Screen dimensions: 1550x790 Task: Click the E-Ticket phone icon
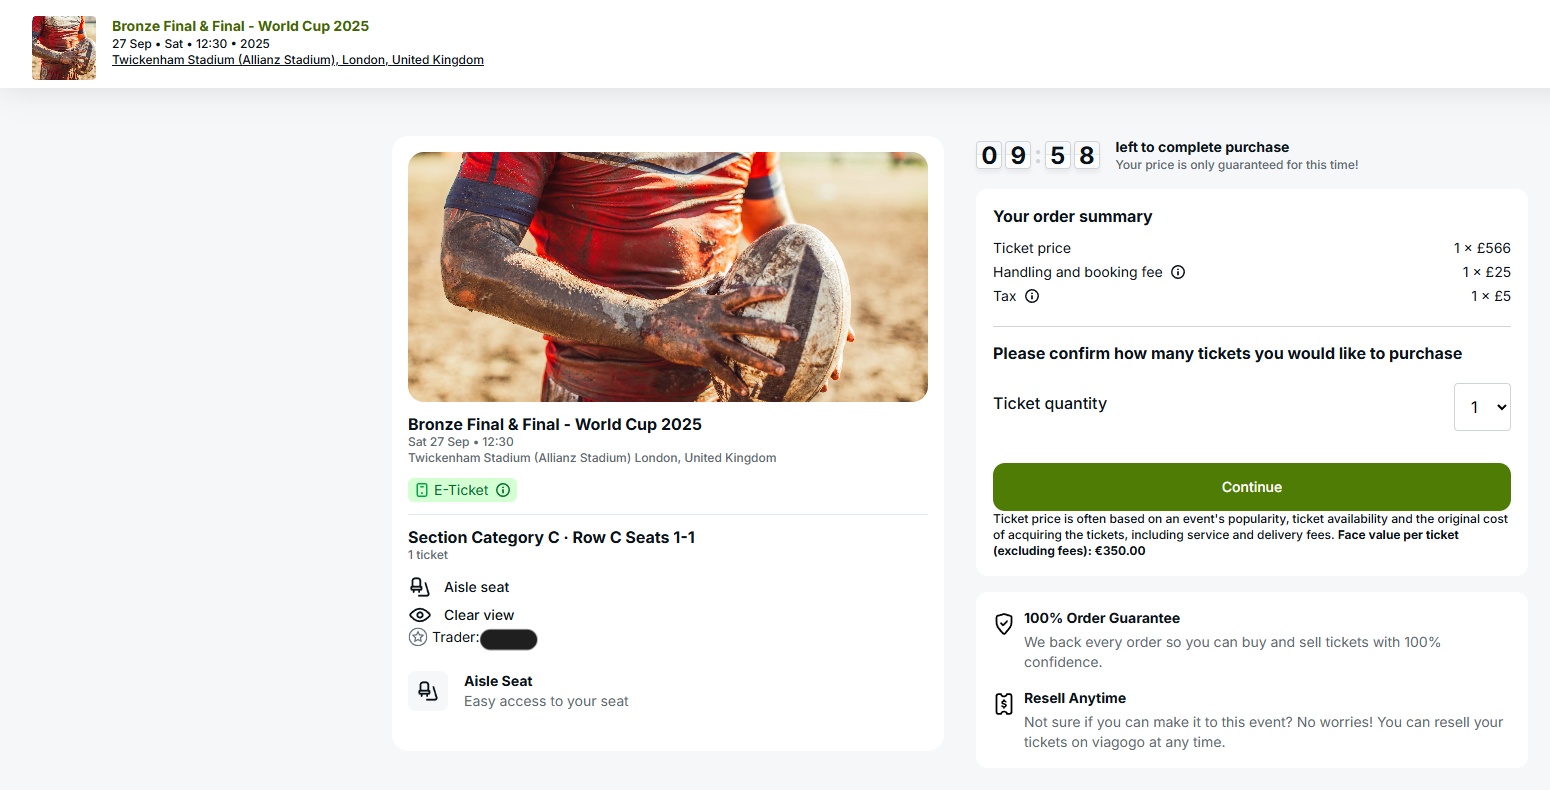pos(422,490)
